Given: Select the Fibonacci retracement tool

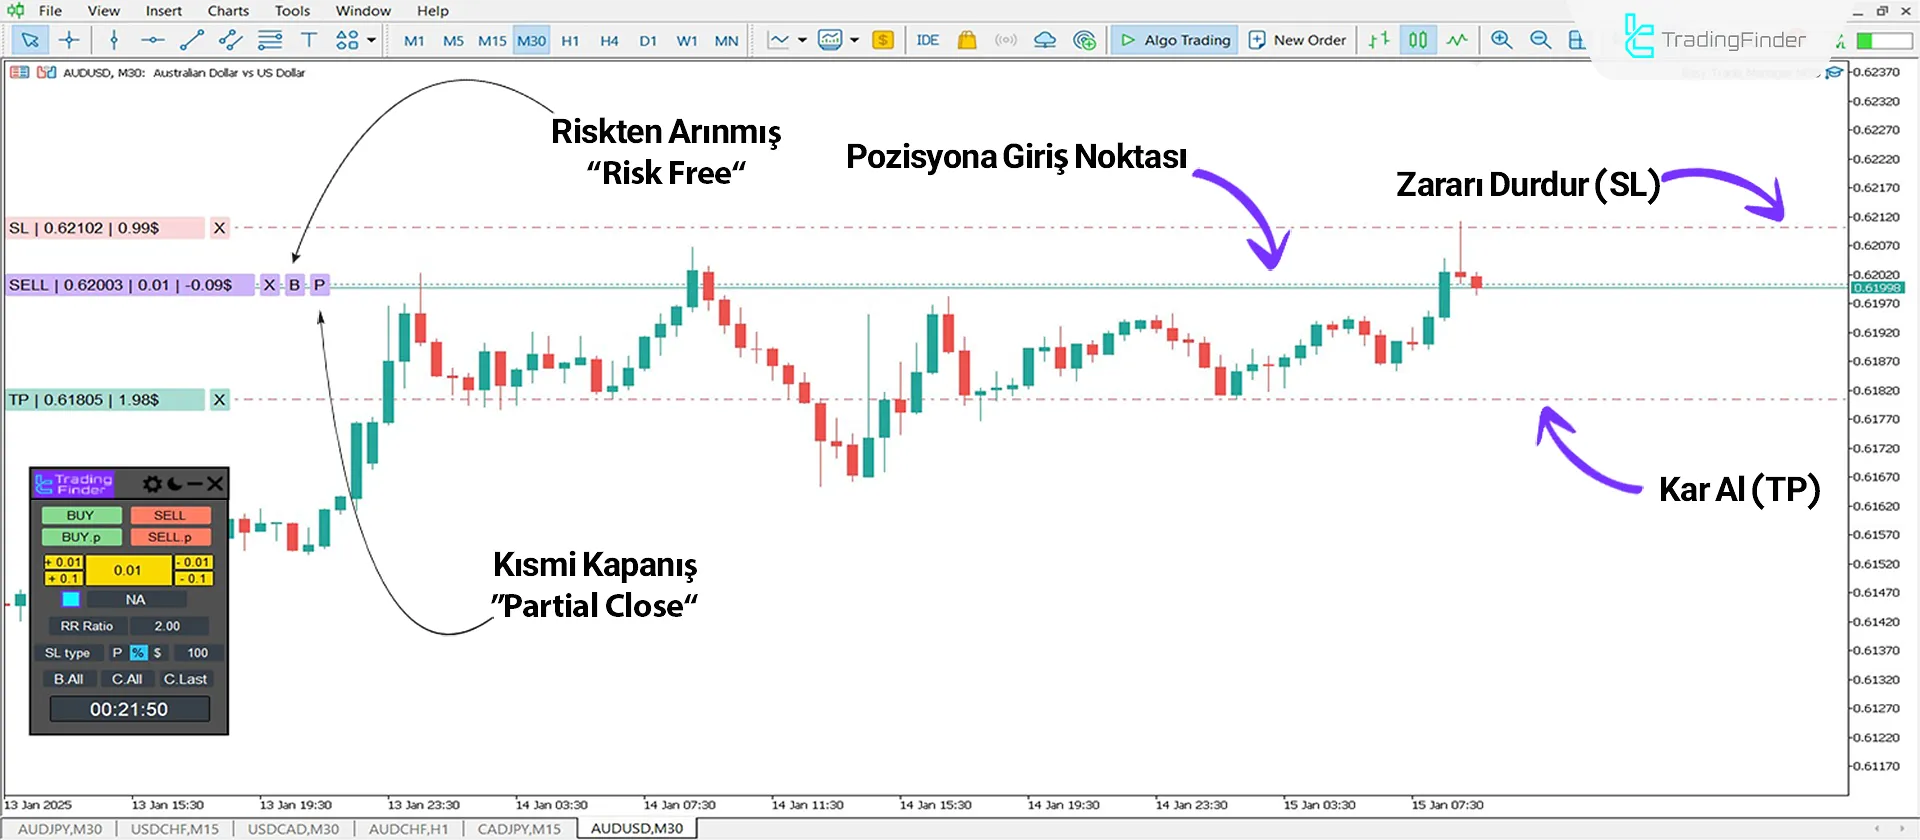Looking at the screenshot, I should pos(270,40).
